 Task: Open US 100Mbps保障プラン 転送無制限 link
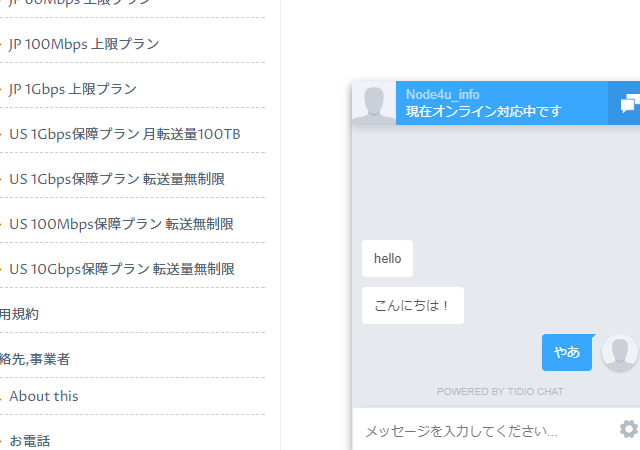click(121, 224)
